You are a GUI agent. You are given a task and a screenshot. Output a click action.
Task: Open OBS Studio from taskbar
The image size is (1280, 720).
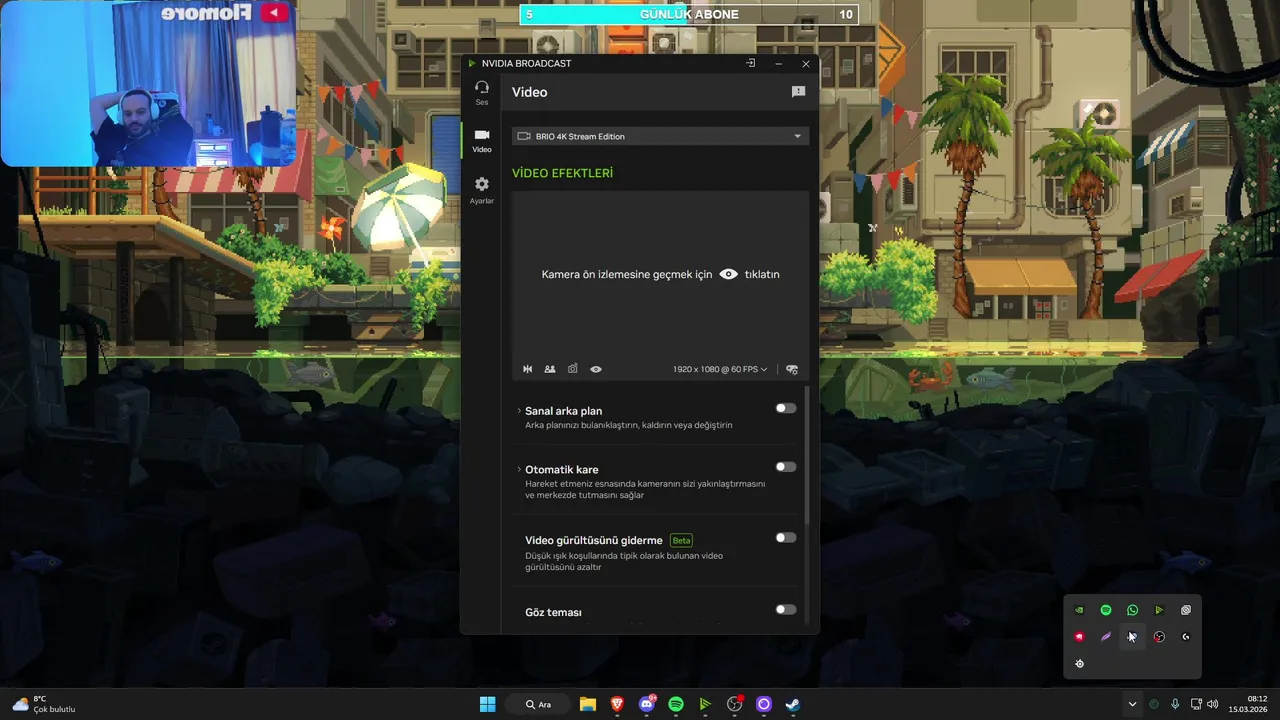[x=735, y=704]
